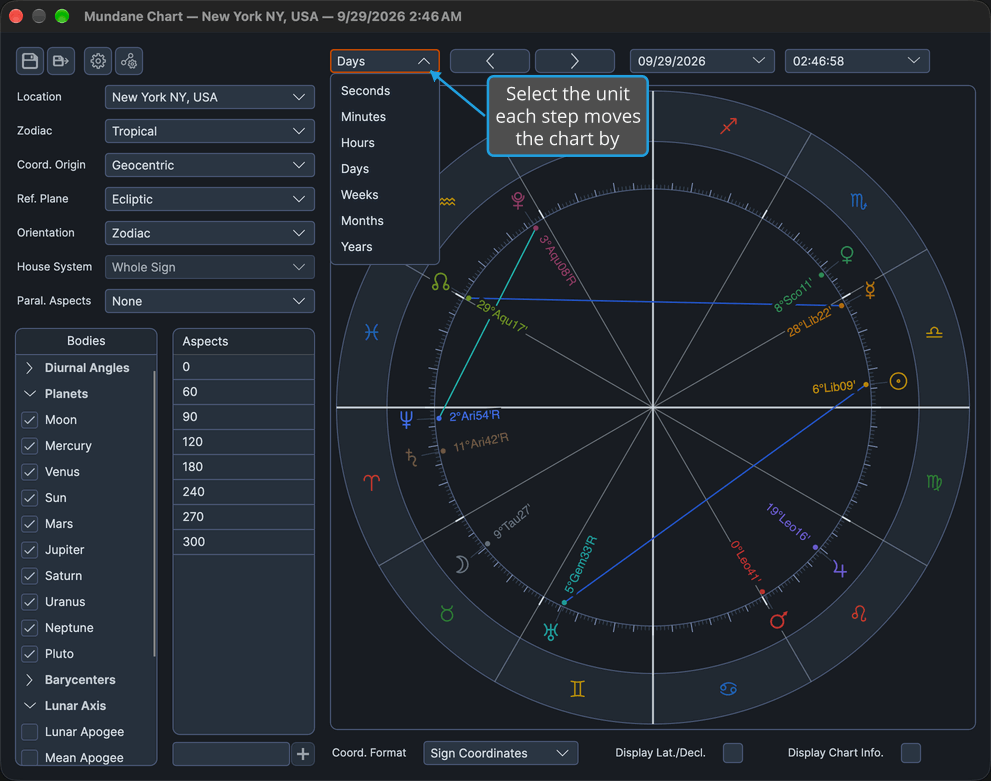Uncheck the Jupiter checkbox
This screenshot has height=781, width=991.
tap(30, 550)
